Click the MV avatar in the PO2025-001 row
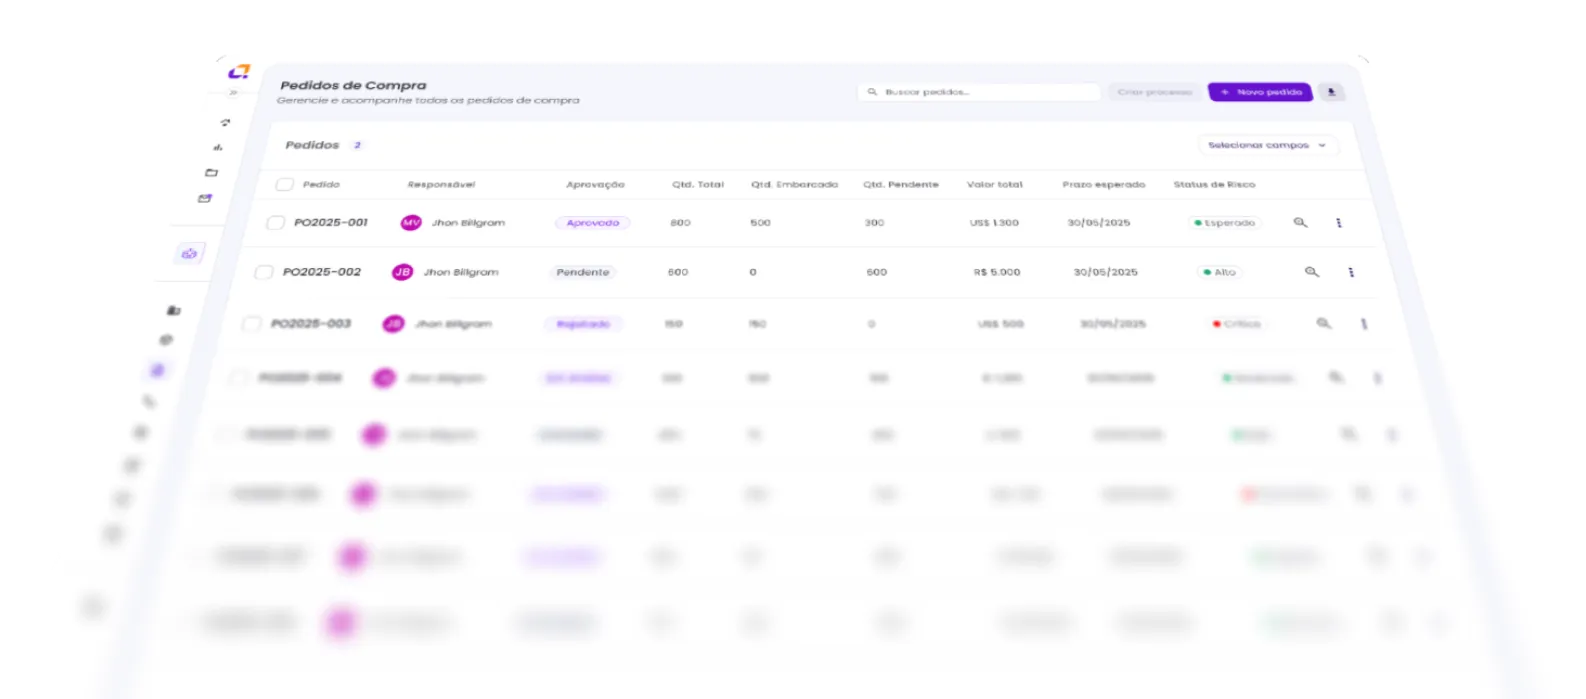This screenshot has height=699, width=1586. (411, 223)
